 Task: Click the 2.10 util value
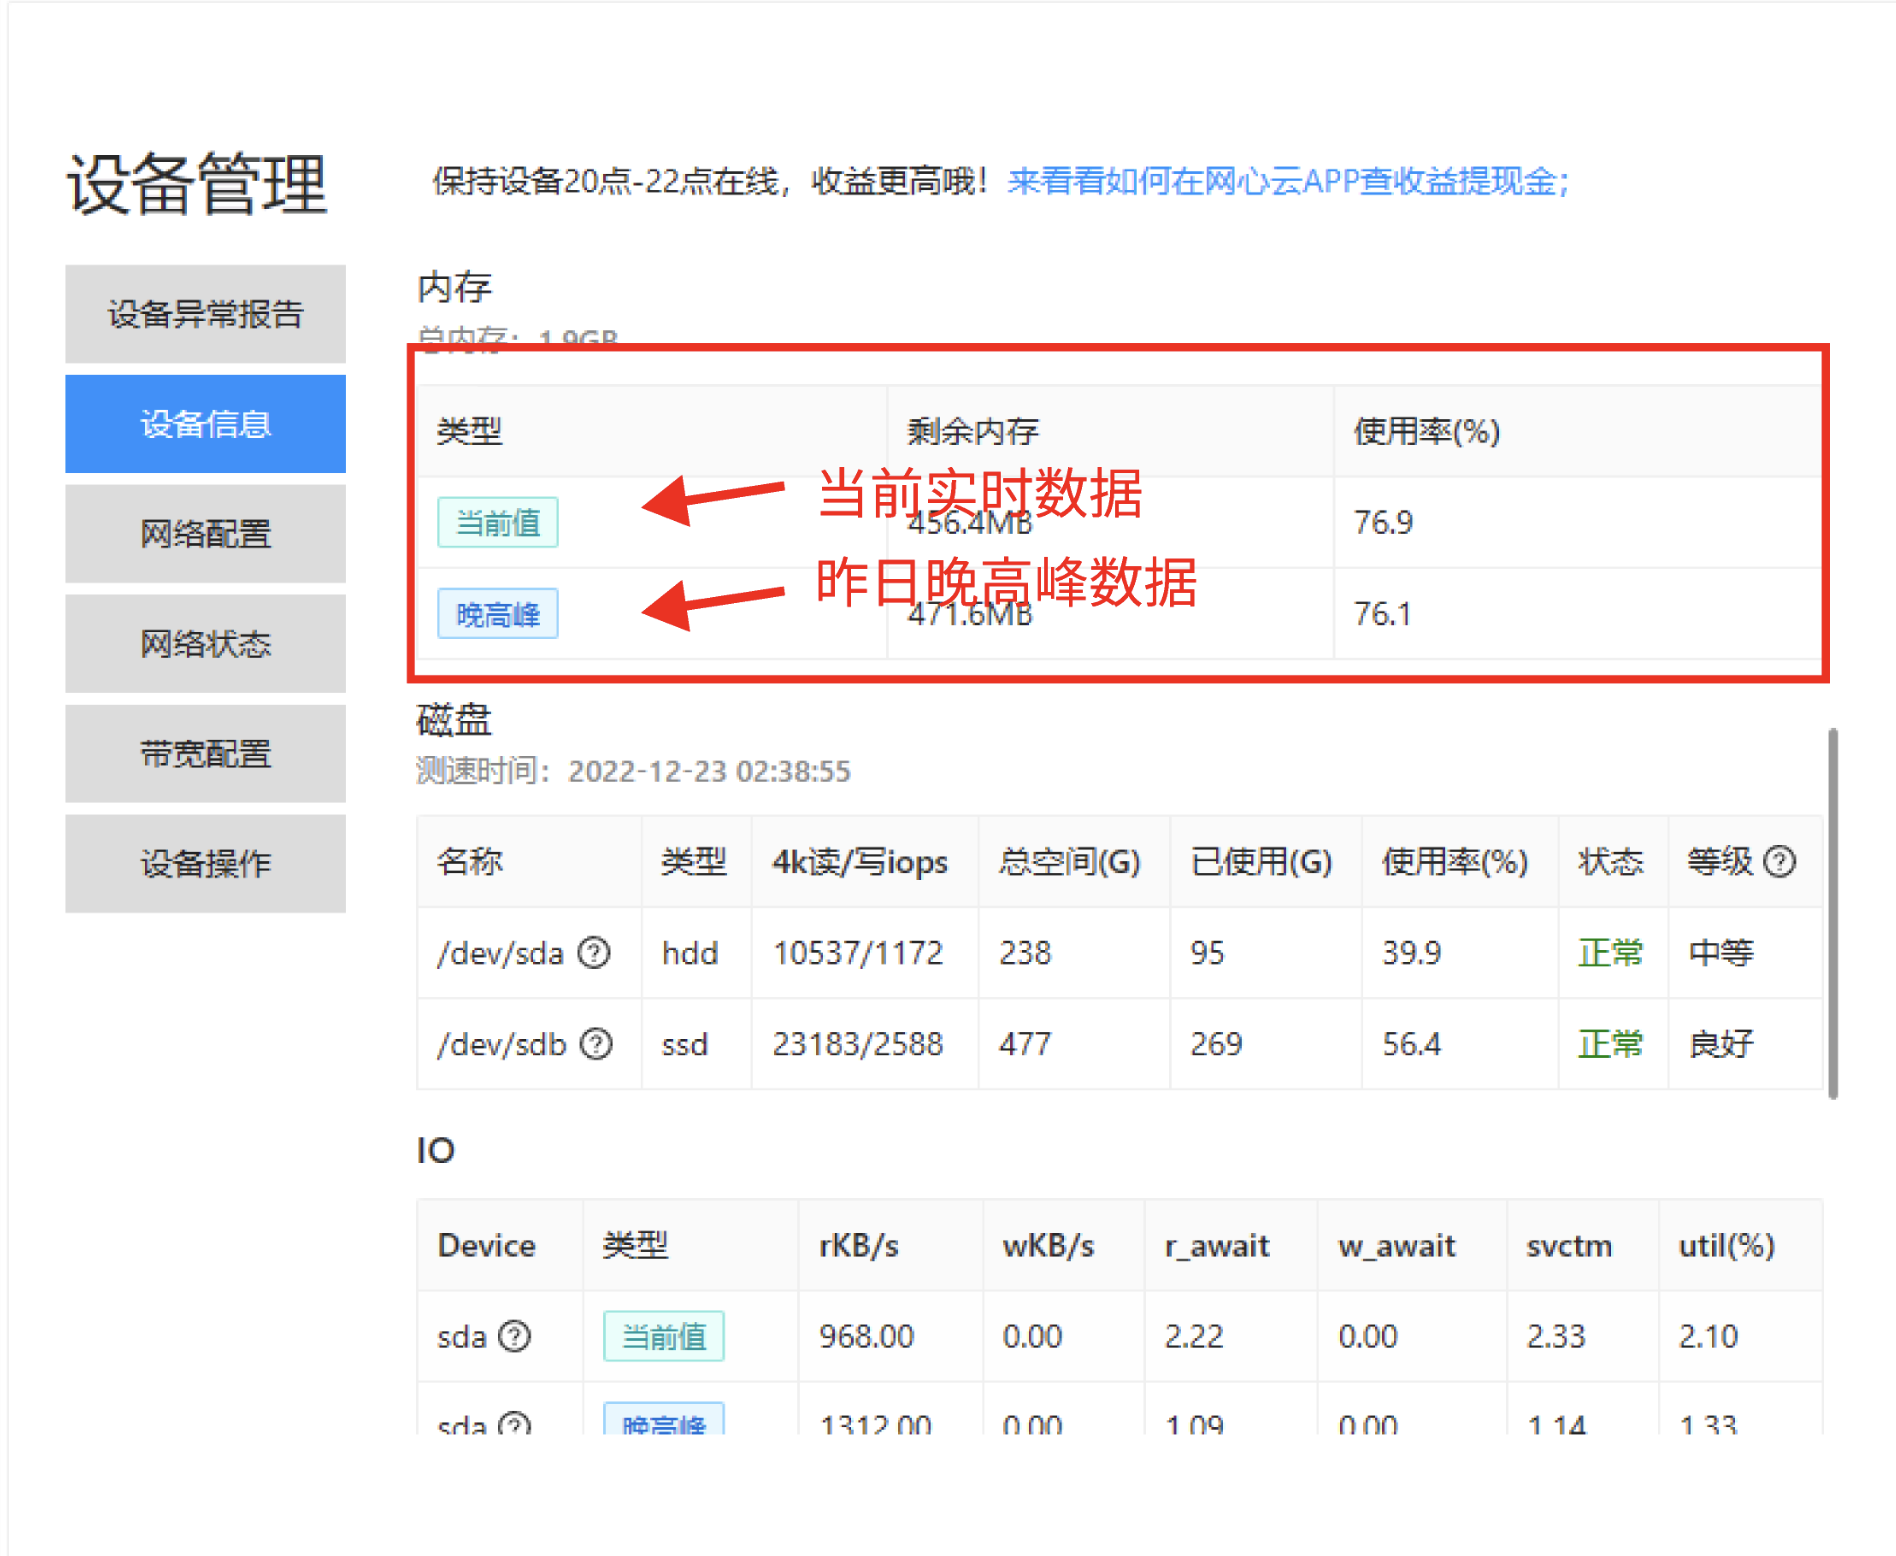(1708, 1336)
